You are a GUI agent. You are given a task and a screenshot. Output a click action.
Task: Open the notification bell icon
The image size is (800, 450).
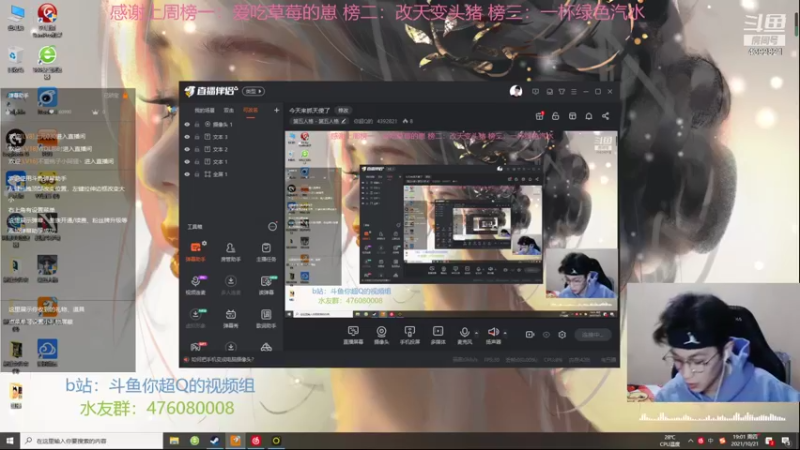589,116
